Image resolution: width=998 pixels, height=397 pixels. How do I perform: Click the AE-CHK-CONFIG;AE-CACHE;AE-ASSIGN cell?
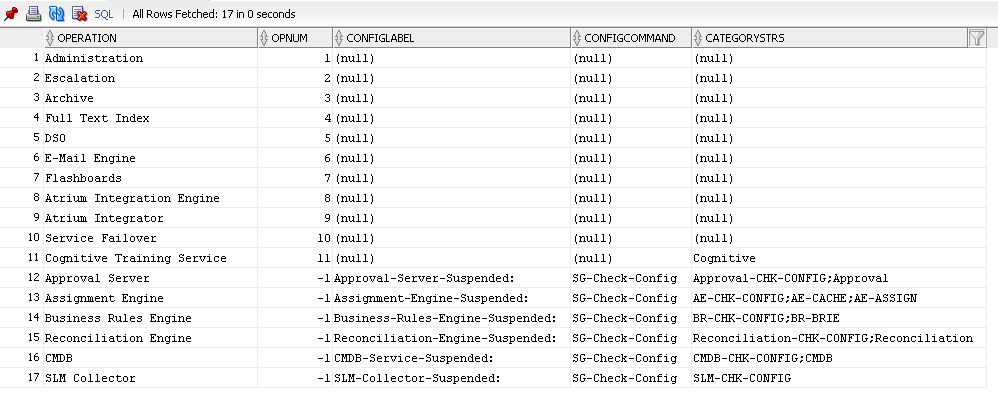click(x=839, y=298)
